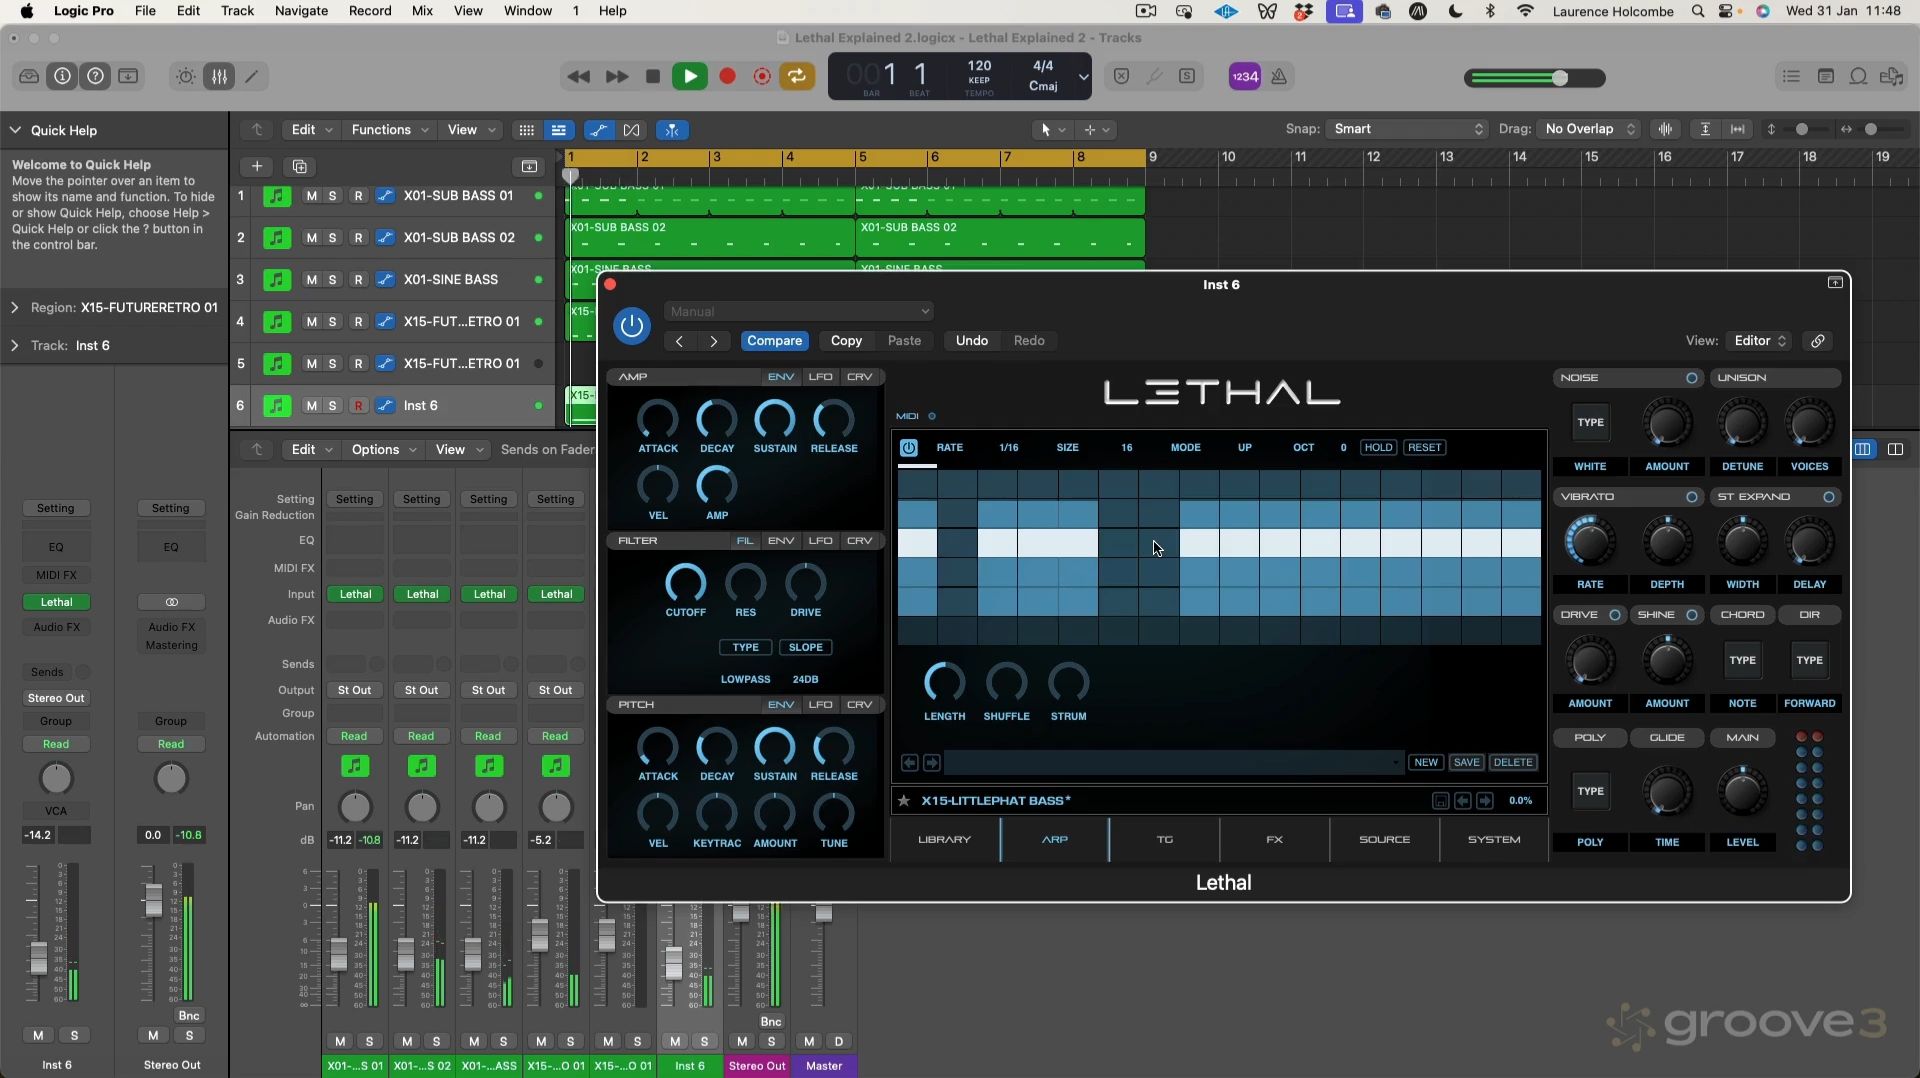1920x1078 pixels.
Task: Switch to the FX tab in Lethal
Action: pos(1274,840)
